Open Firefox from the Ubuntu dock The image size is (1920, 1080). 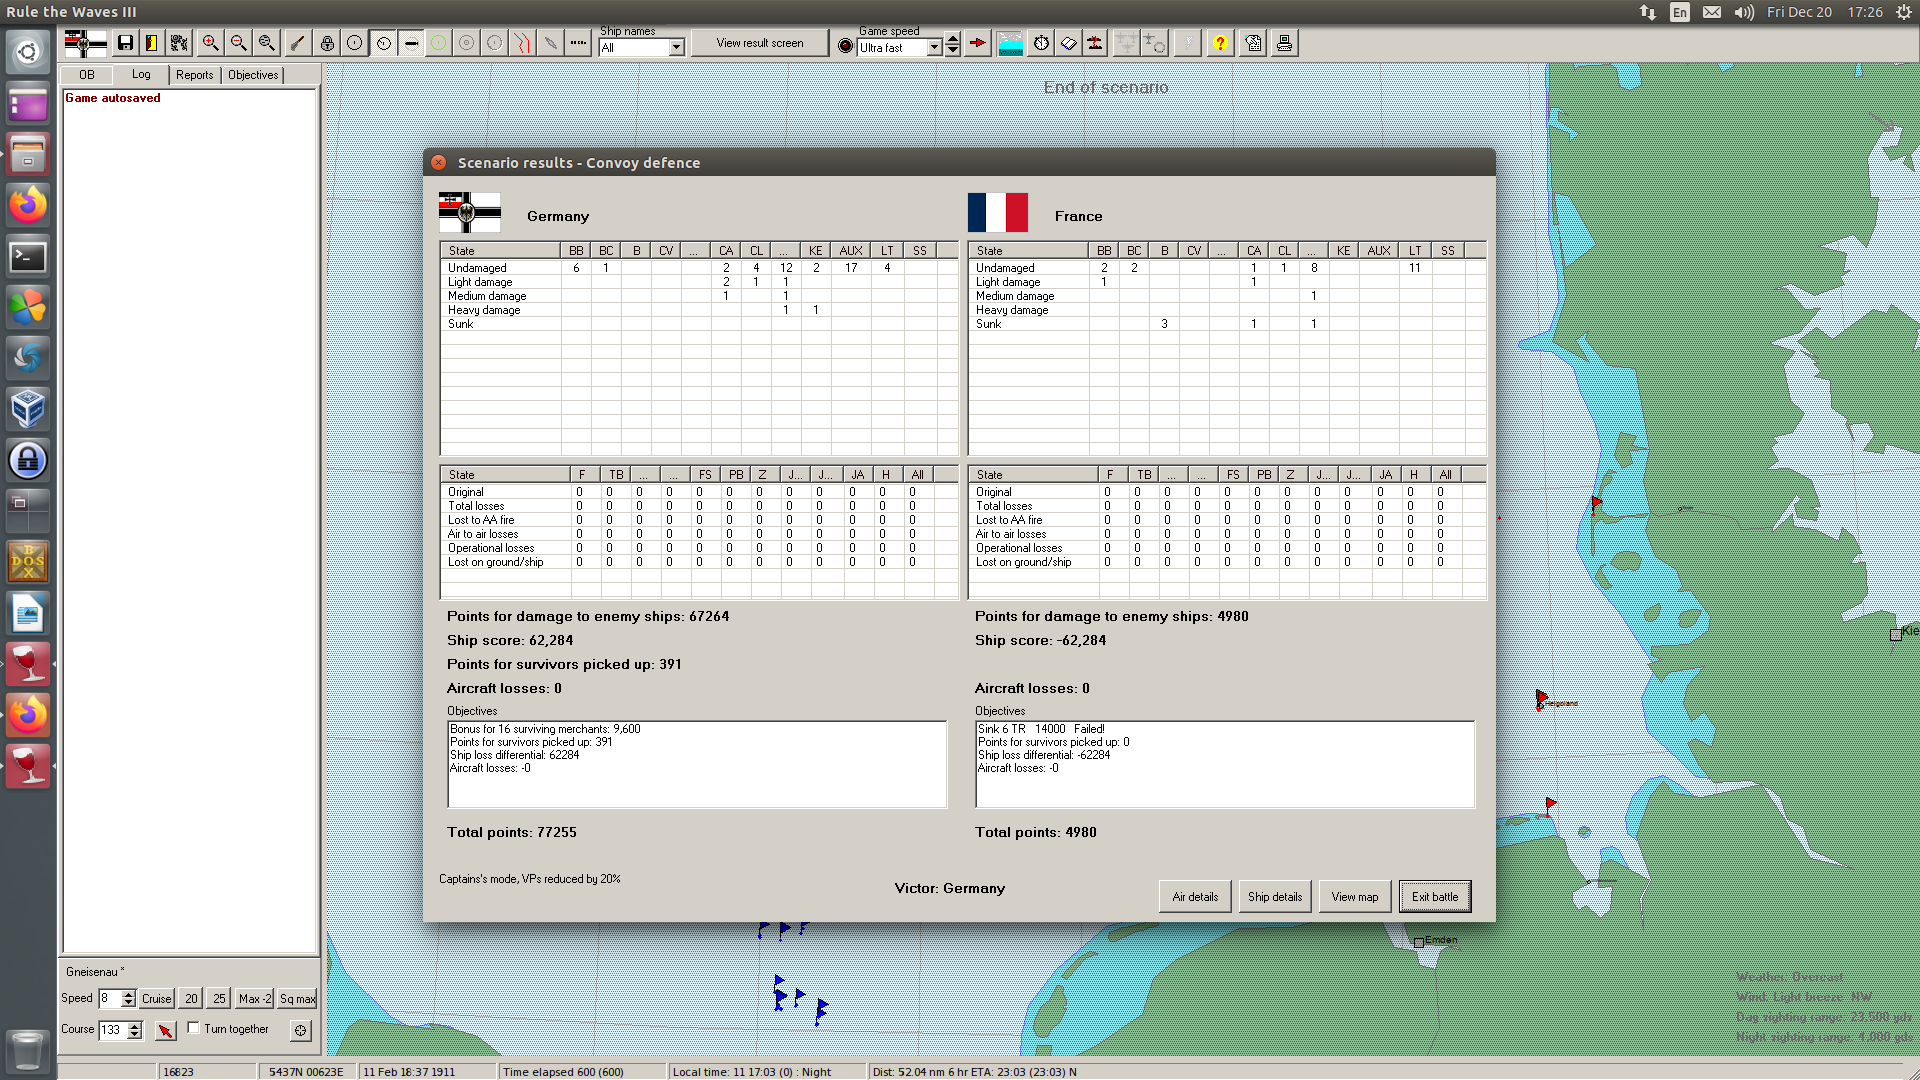coord(28,205)
